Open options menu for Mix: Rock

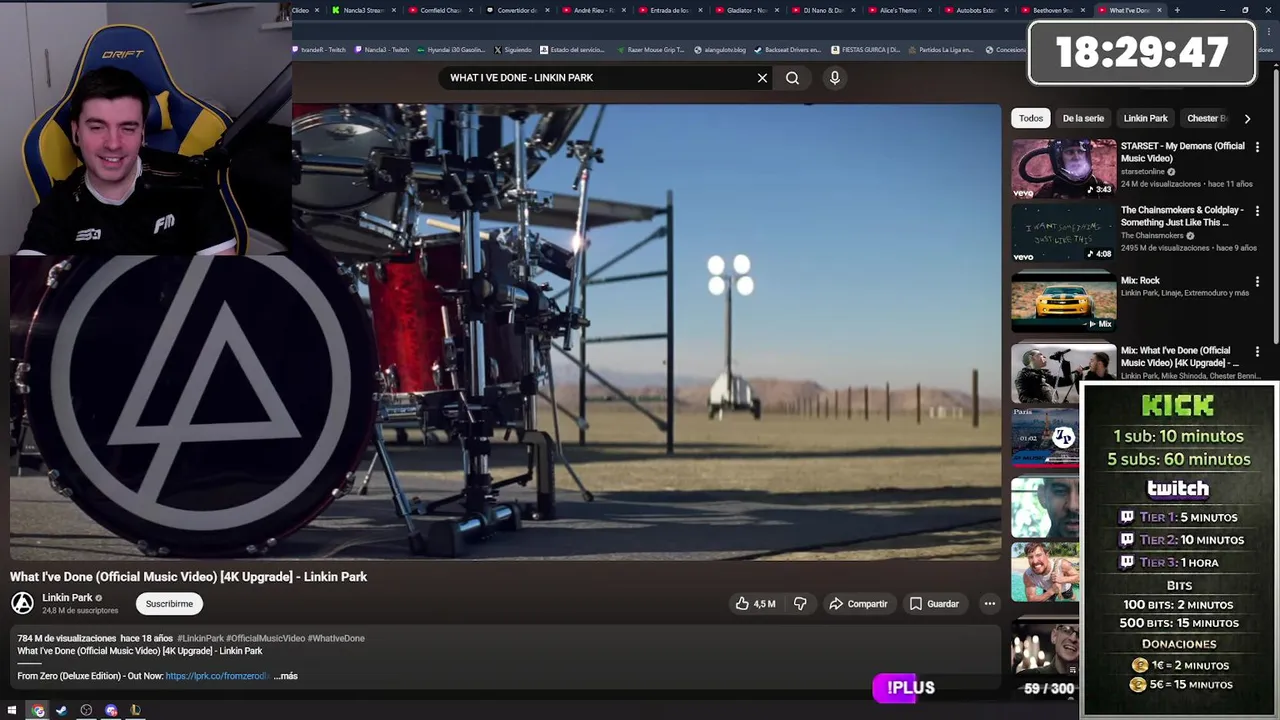(x=1257, y=282)
